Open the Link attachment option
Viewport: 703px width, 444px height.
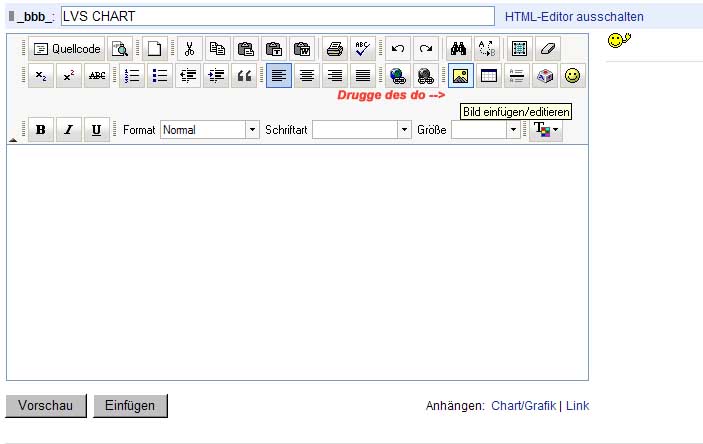click(577, 405)
